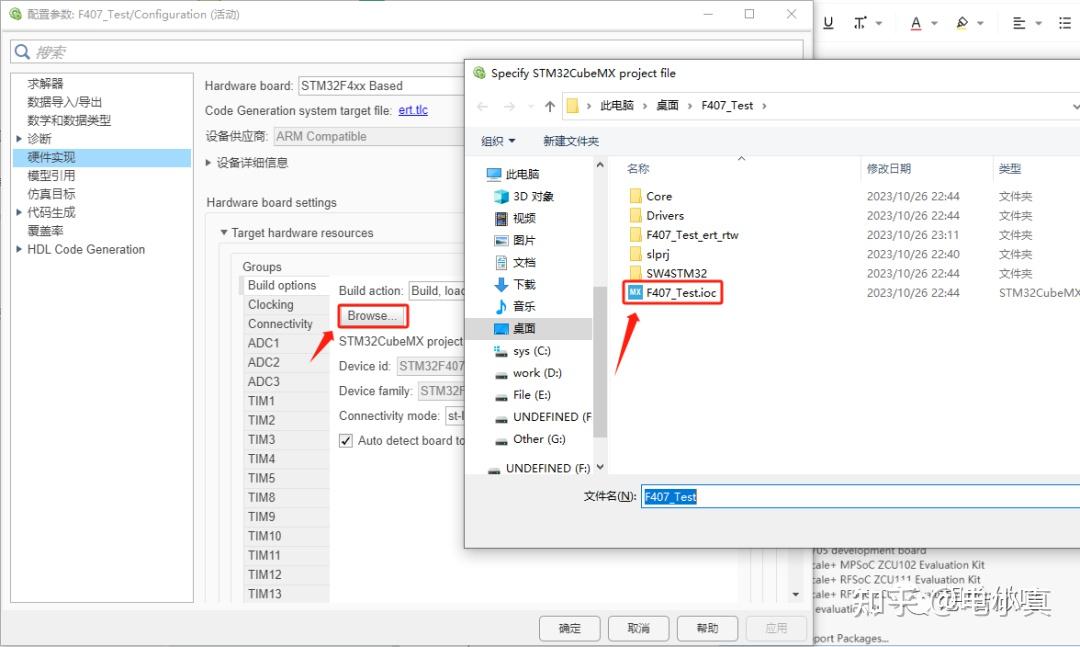Click the Browse... button for STM32CubeMX project
The image size is (1080, 647).
click(x=371, y=315)
